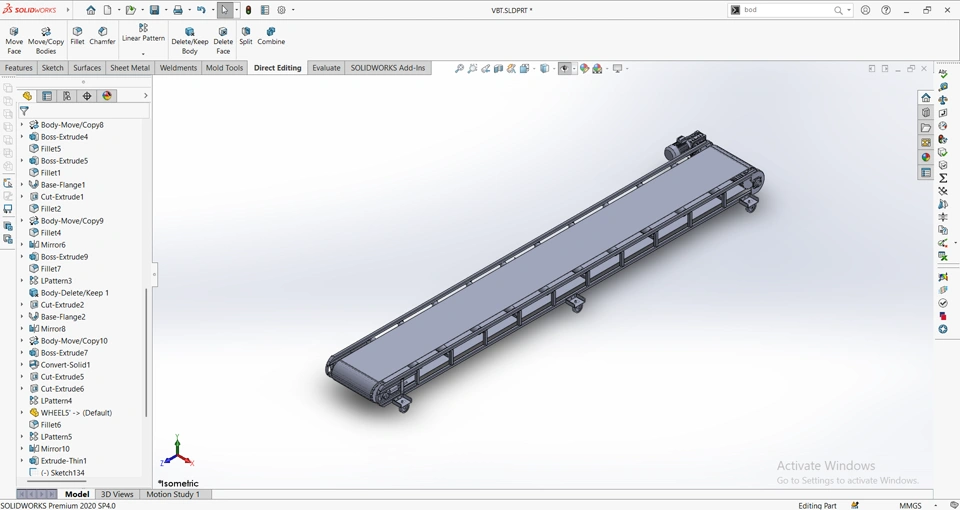
Task: Expand Body-Move/Copy8 feature
Action: point(22,124)
